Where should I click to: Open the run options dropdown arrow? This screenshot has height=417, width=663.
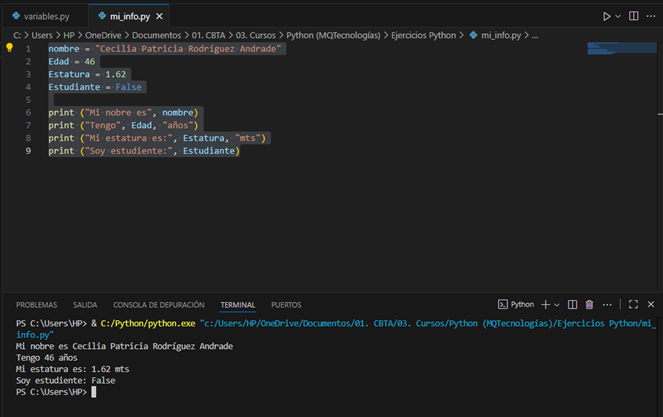618,16
